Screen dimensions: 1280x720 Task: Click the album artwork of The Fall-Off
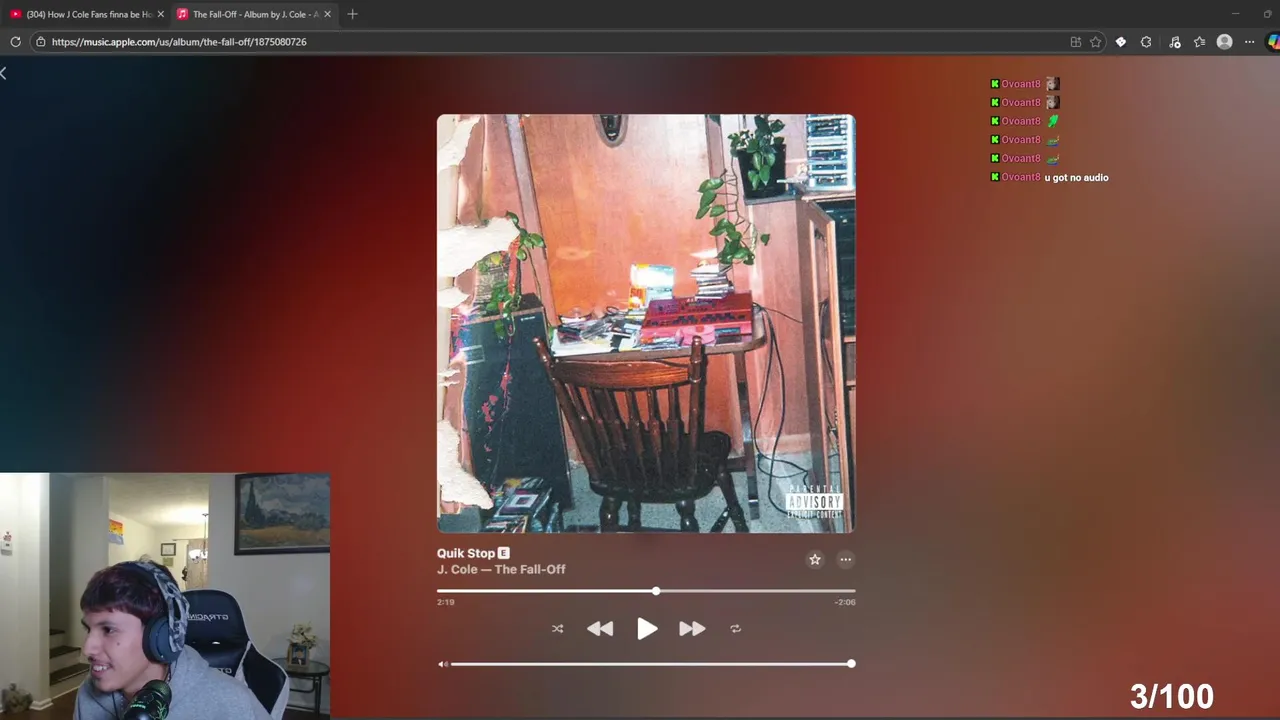(646, 323)
